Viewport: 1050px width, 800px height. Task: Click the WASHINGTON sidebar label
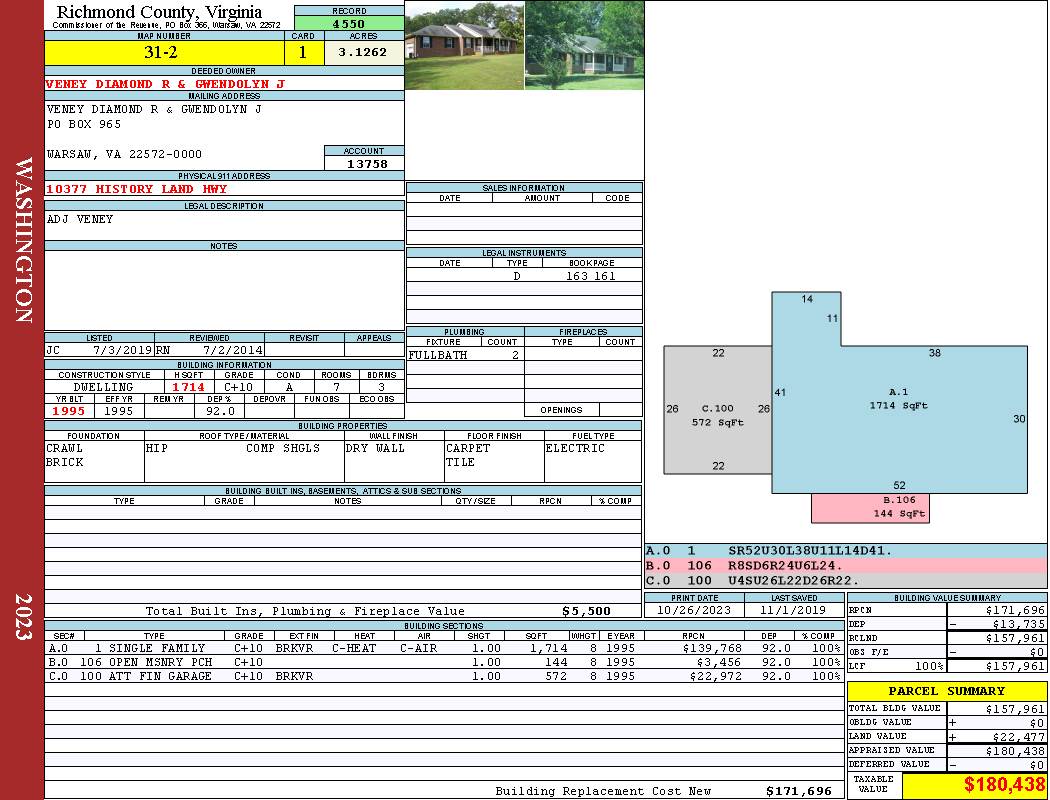24,240
